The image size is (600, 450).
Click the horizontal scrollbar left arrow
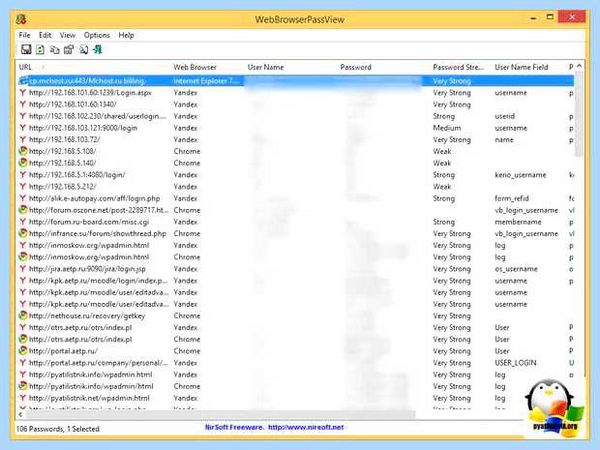(x=21, y=414)
